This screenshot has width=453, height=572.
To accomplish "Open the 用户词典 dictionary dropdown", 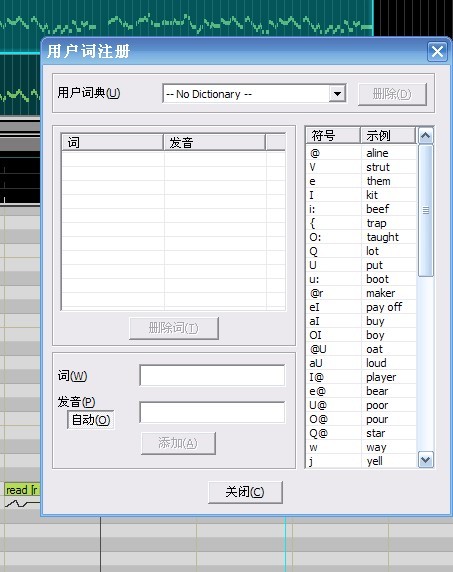I will (337, 94).
